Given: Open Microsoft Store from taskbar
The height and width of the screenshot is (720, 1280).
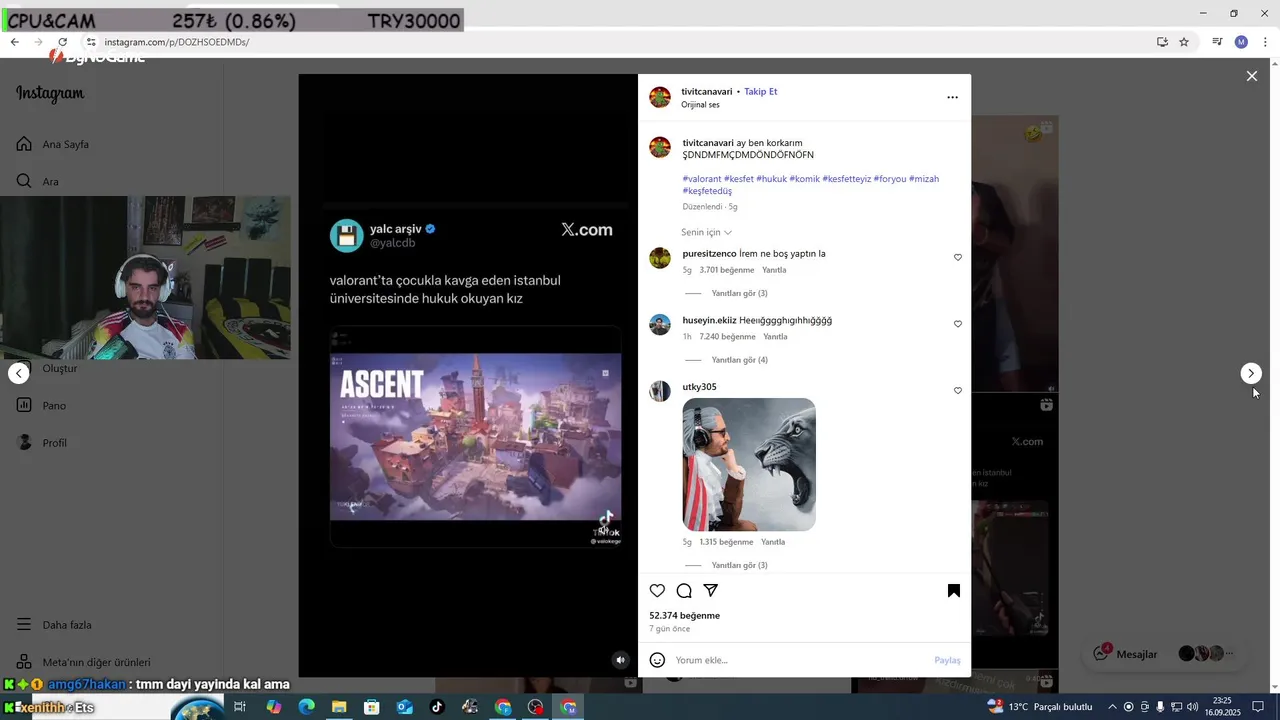Looking at the screenshot, I should pyautogui.click(x=371, y=707).
